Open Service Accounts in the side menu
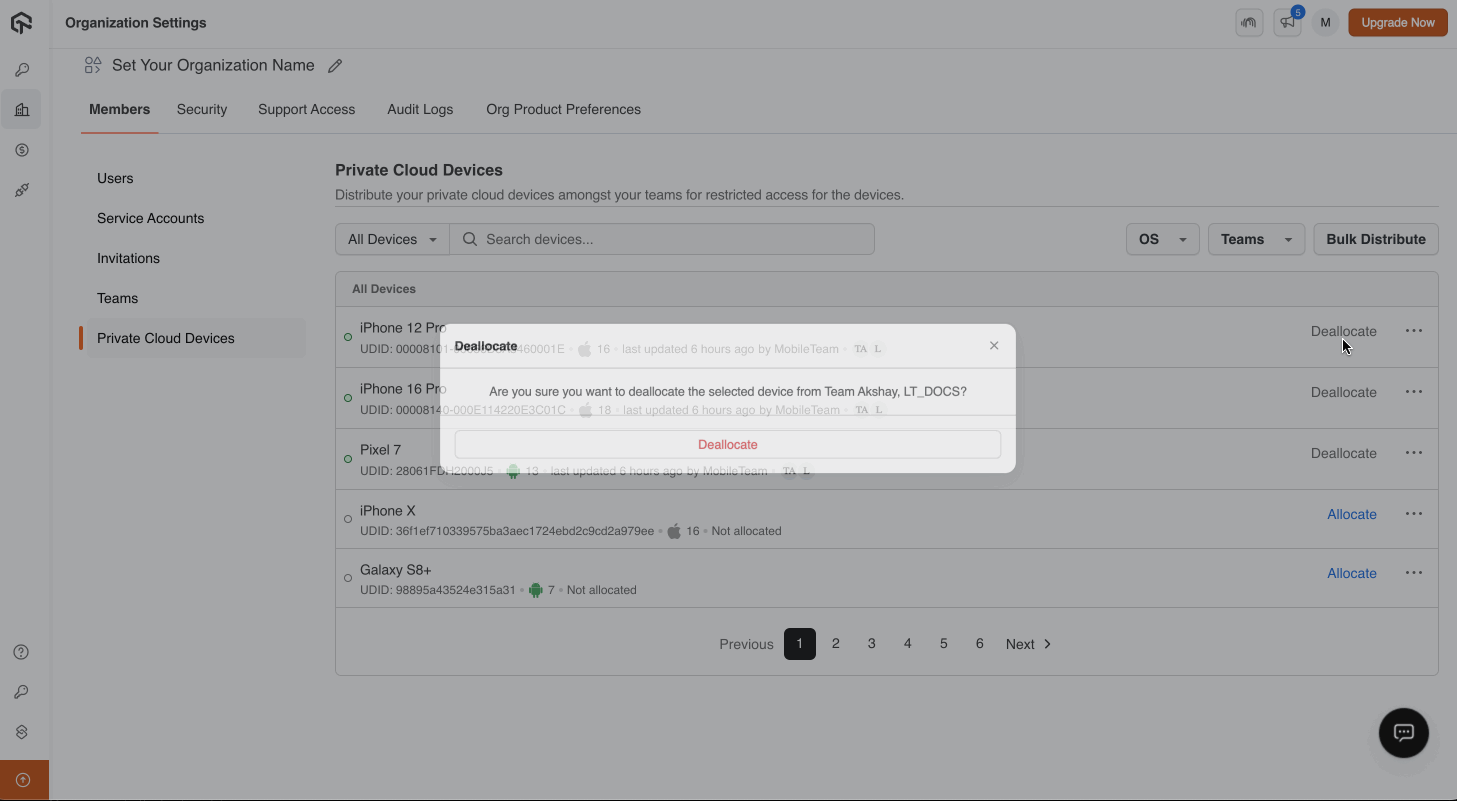The width and height of the screenshot is (1457, 801). coord(150,218)
